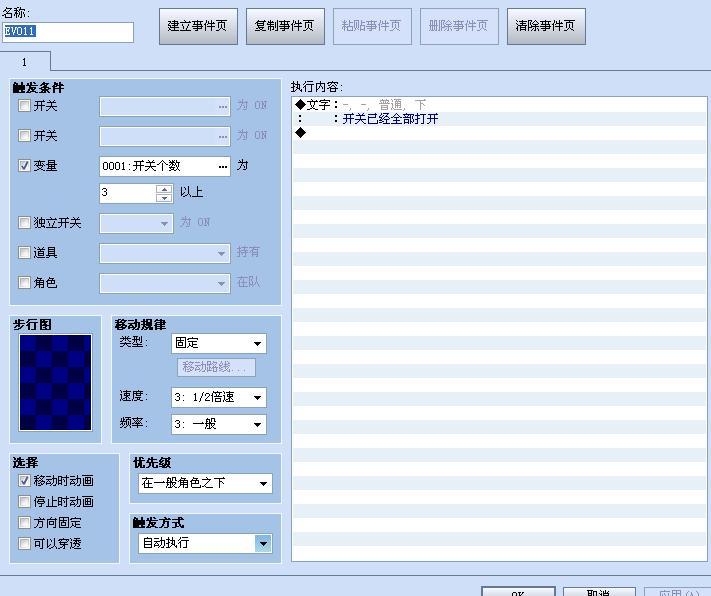Enable the 道具 condition checkbox
The width and height of the screenshot is (711, 596).
(x=24, y=253)
